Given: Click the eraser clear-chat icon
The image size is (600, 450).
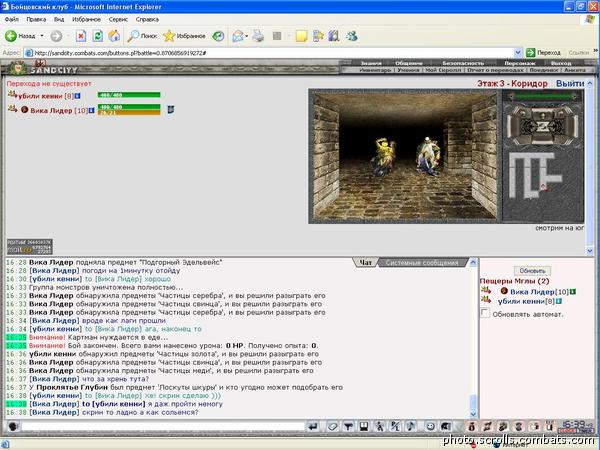Looking at the screenshot, I should pyautogui.click(x=333, y=426).
